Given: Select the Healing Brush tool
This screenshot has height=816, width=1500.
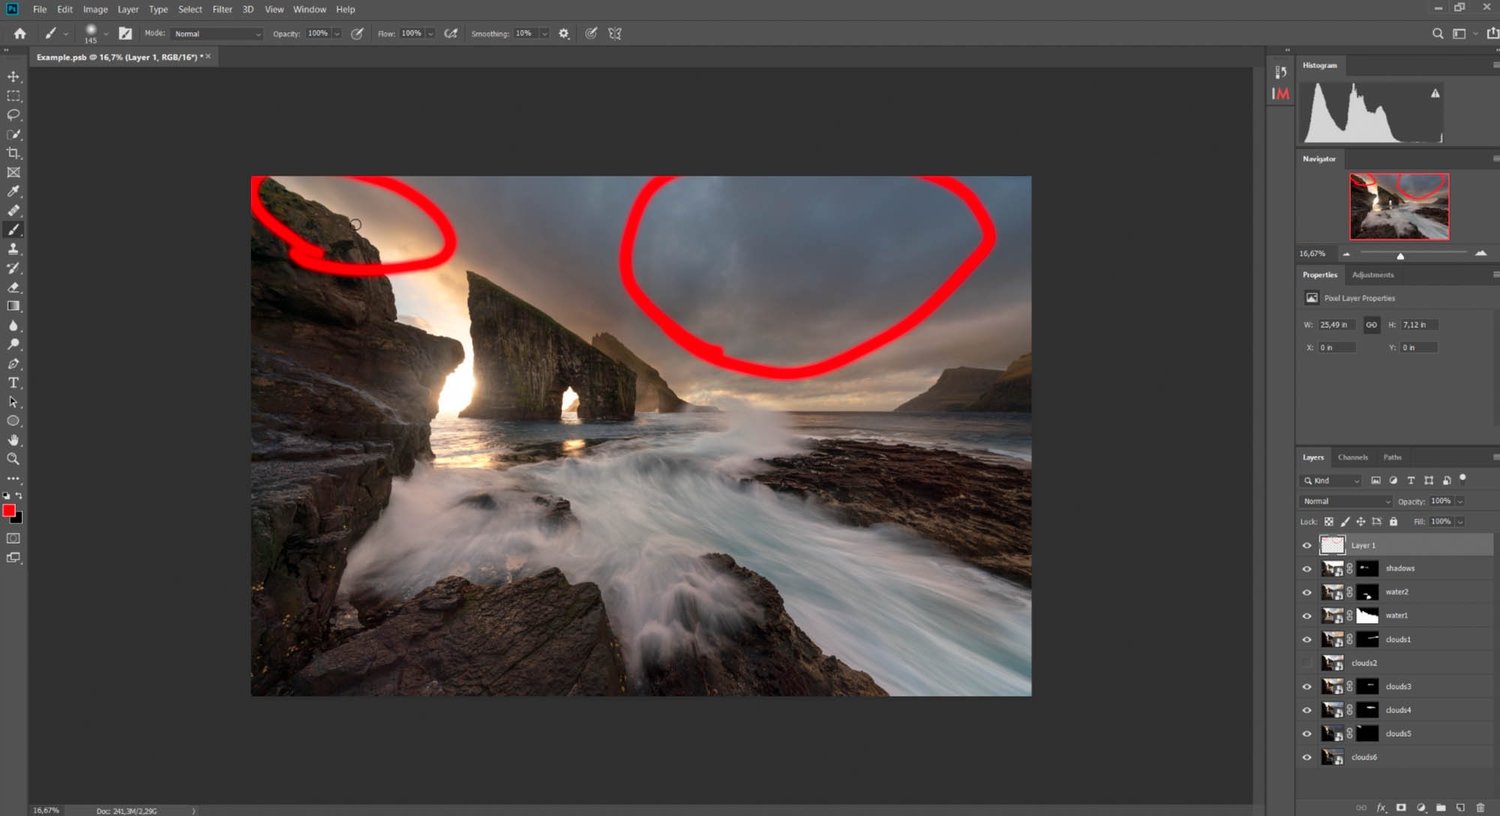Looking at the screenshot, I should point(14,210).
